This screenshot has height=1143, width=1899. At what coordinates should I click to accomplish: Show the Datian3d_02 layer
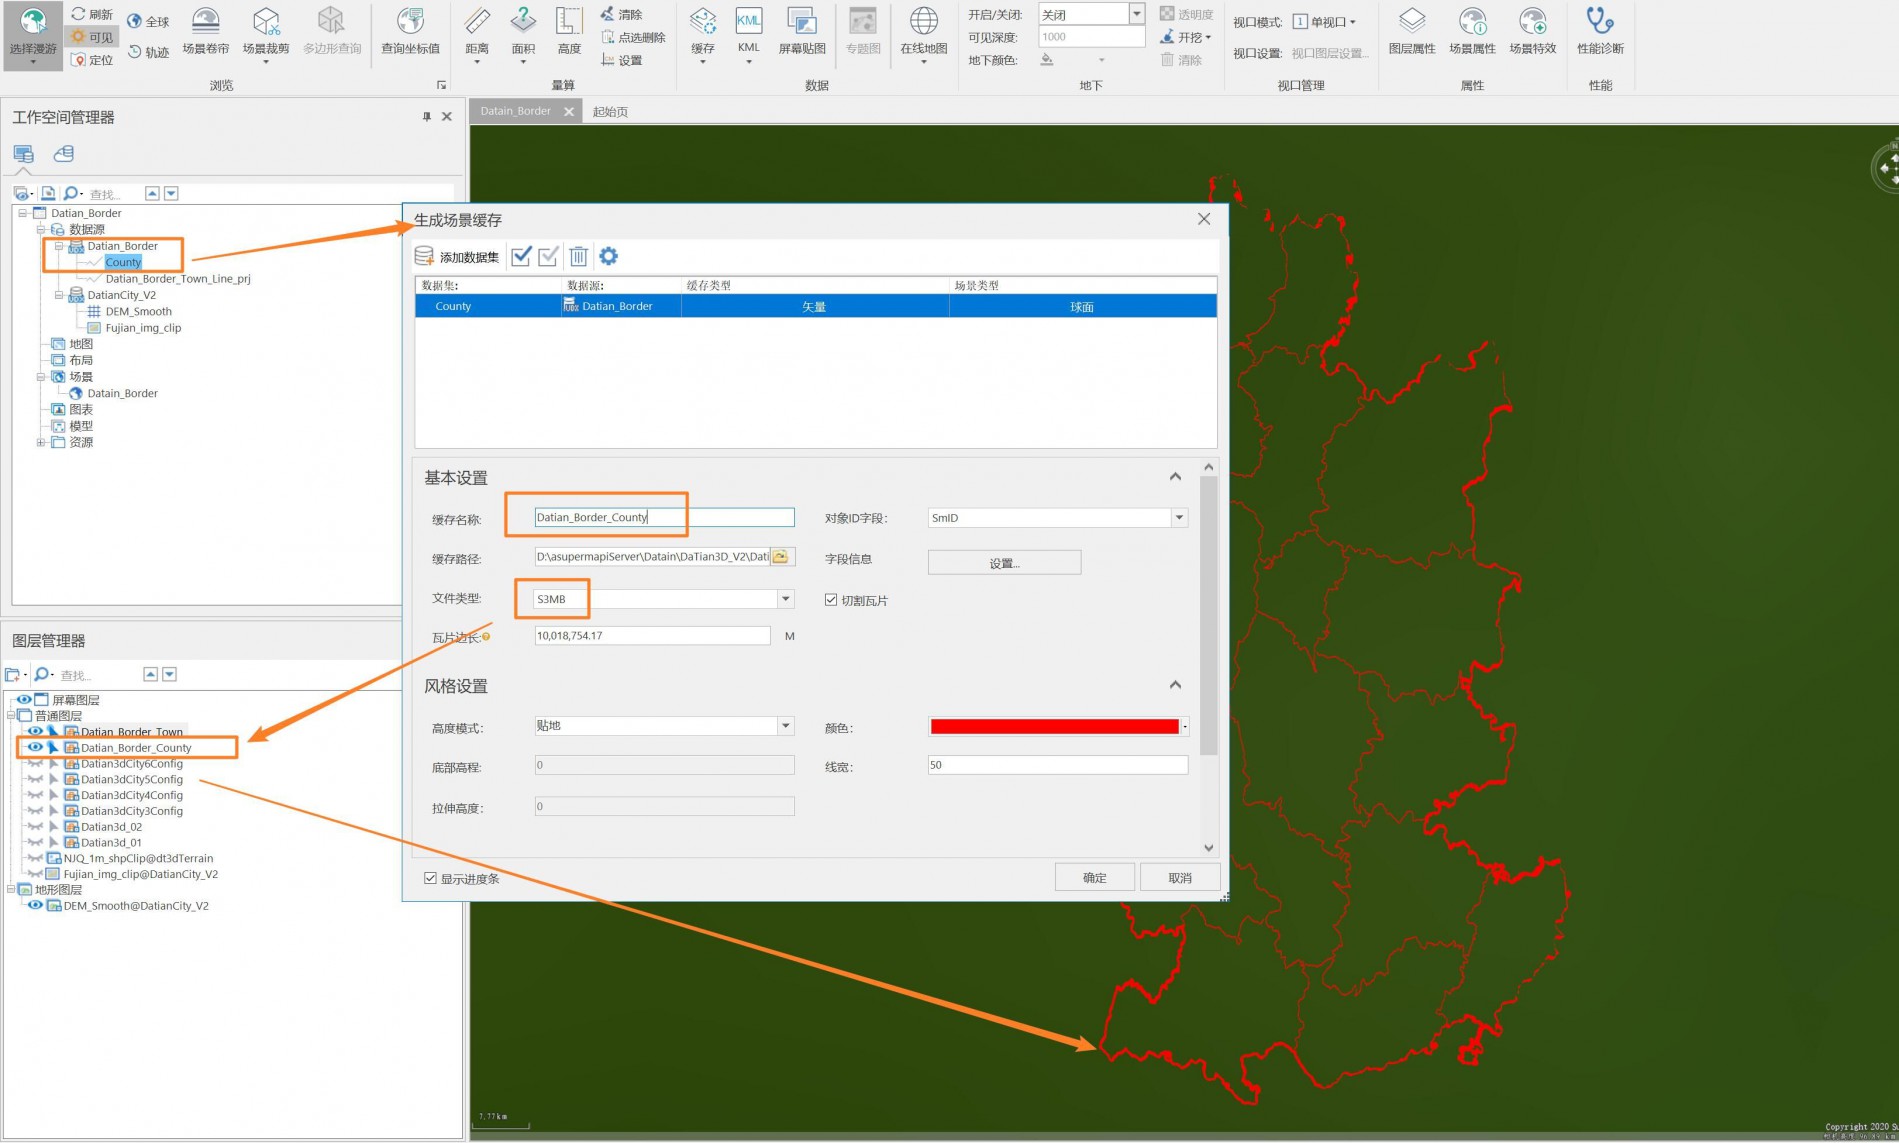pos(35,826)
